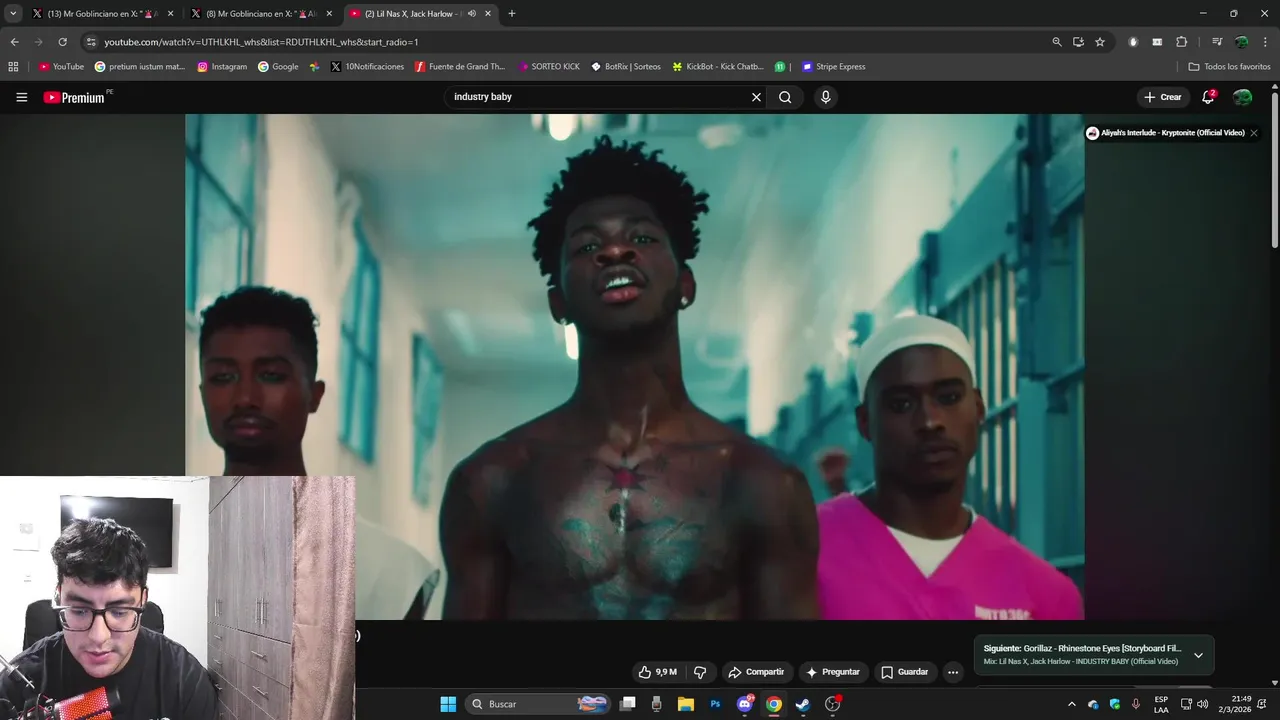
Task: Open the BotRix | Sorteos bookmark
Action: [626, 67]
